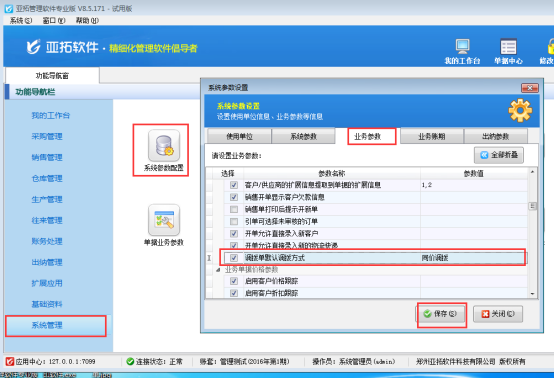Open the 系统 menu in menu bar
Image resolution: width=554 pixels, height=379 pixels.
pos(21,20)
